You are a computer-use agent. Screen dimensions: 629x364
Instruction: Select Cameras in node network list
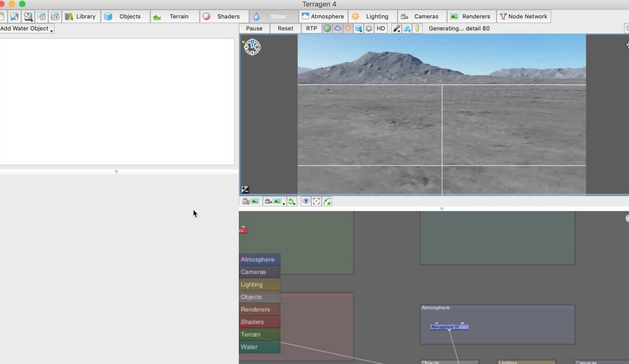click(x=260, y=272)
